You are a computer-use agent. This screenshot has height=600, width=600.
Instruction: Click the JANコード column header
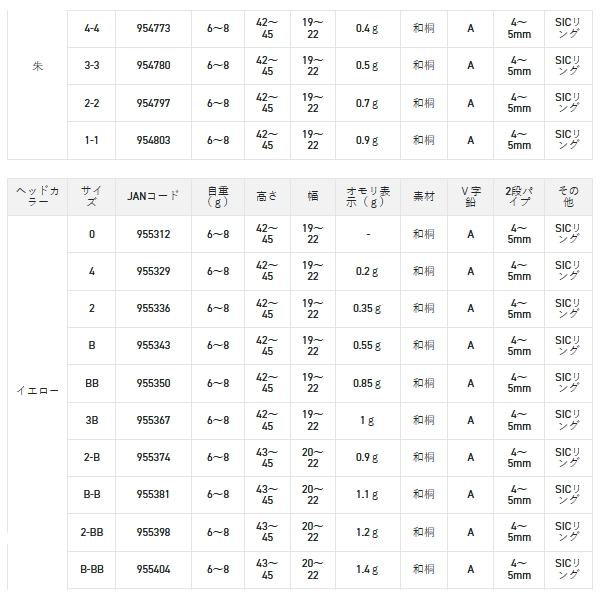(153, 196)
